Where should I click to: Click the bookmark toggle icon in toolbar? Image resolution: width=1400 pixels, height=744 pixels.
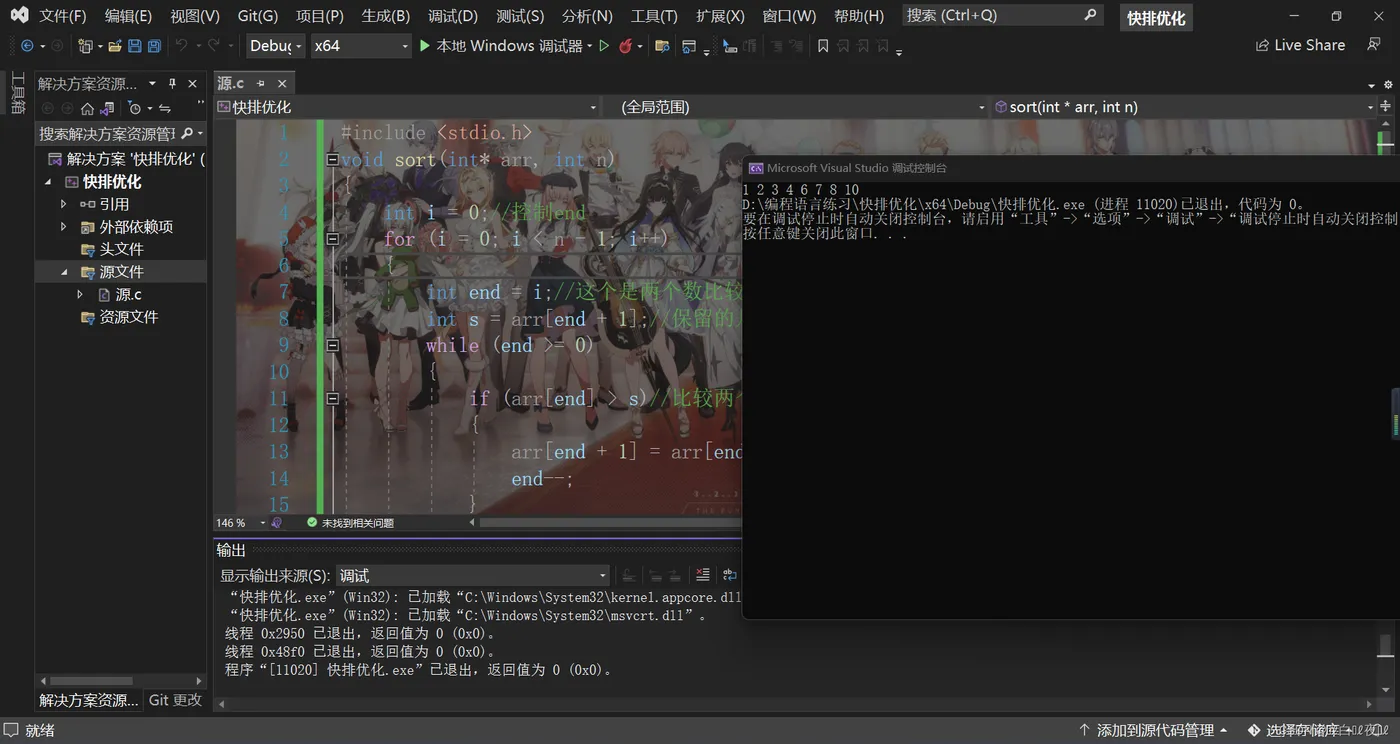(x=823, y=46)
